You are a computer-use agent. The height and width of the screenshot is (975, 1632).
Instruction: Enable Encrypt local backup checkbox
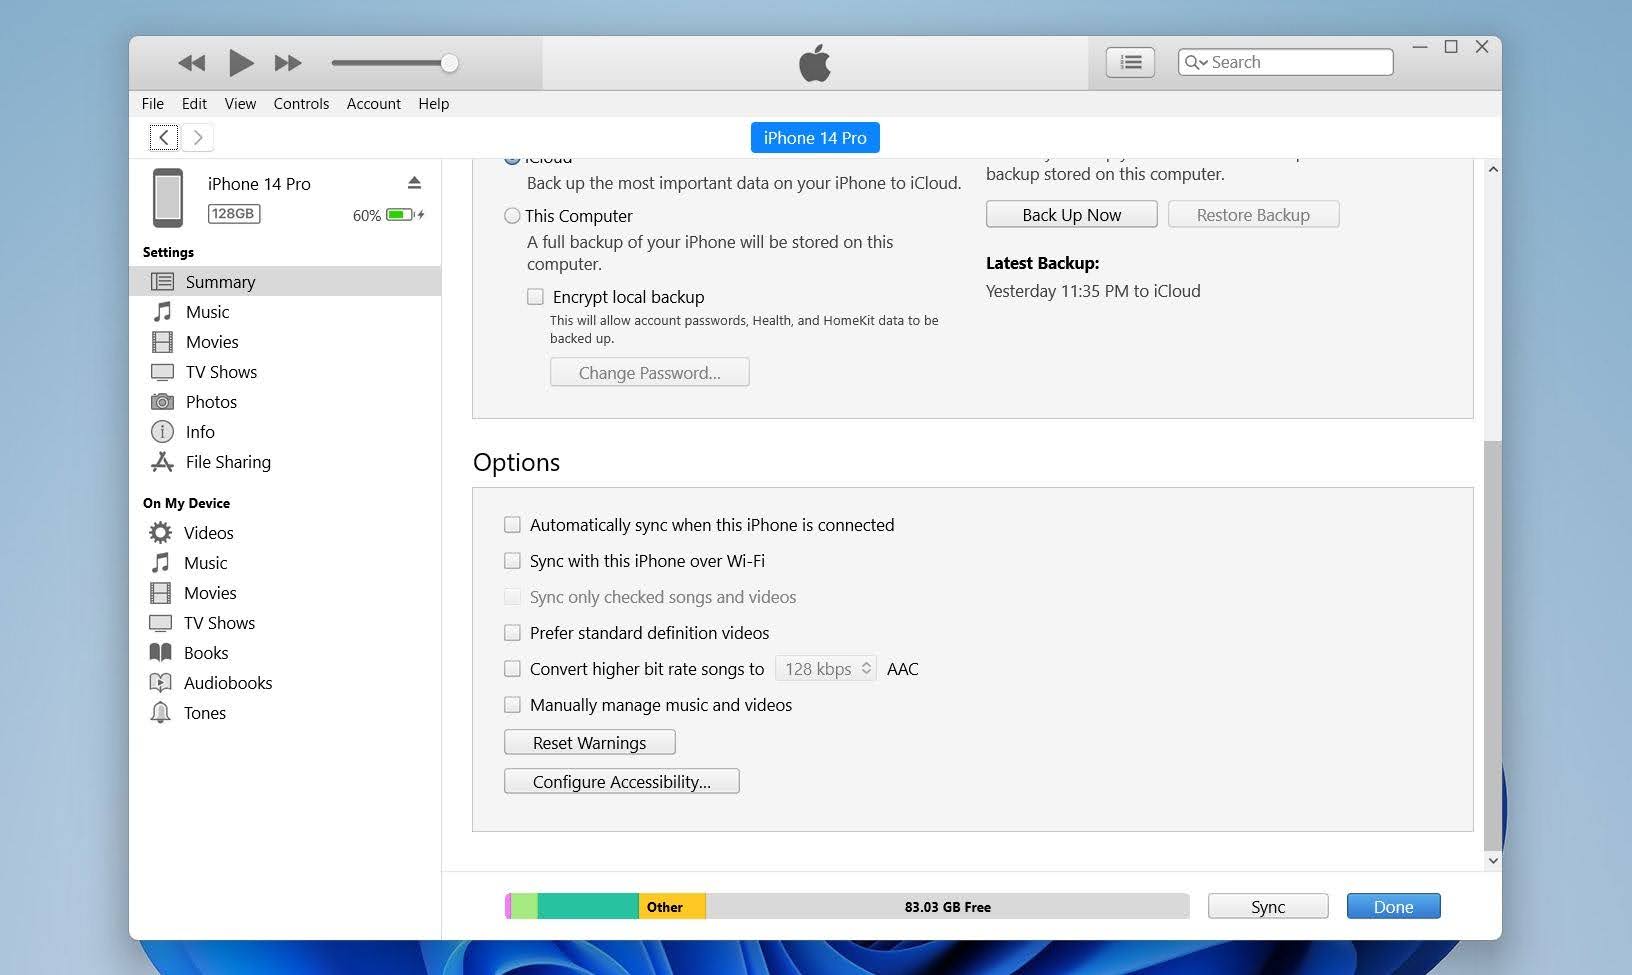536,297
